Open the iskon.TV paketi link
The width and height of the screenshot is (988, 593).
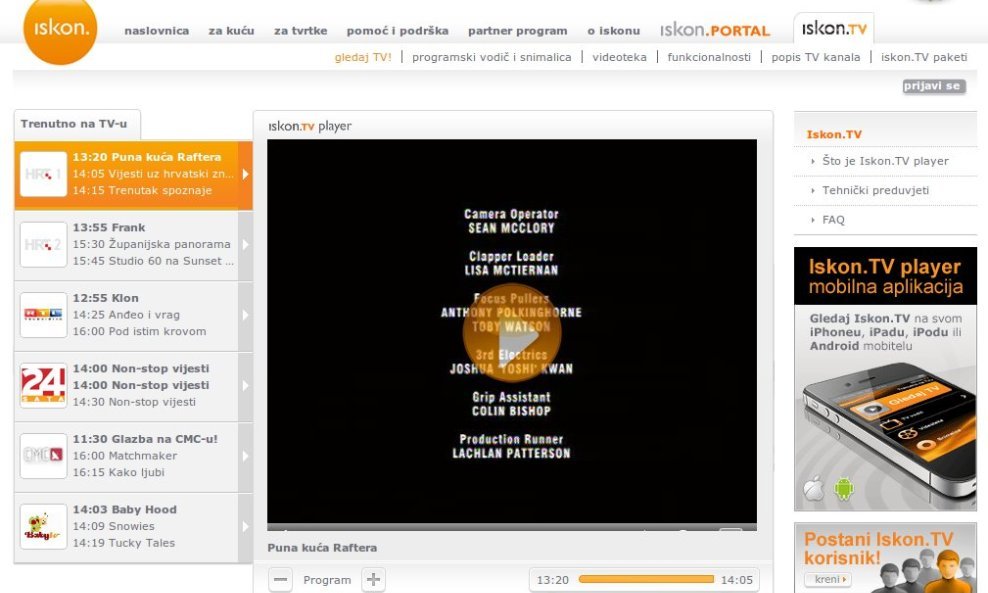[x=924, y=57]
